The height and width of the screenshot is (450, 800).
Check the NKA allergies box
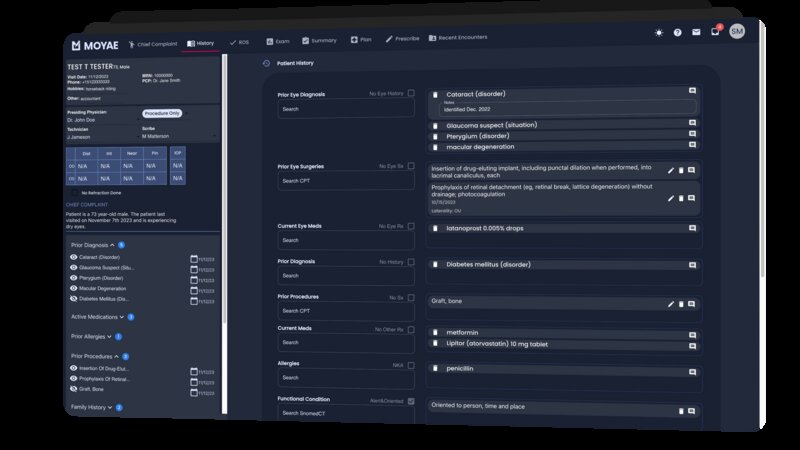[411, 365]
